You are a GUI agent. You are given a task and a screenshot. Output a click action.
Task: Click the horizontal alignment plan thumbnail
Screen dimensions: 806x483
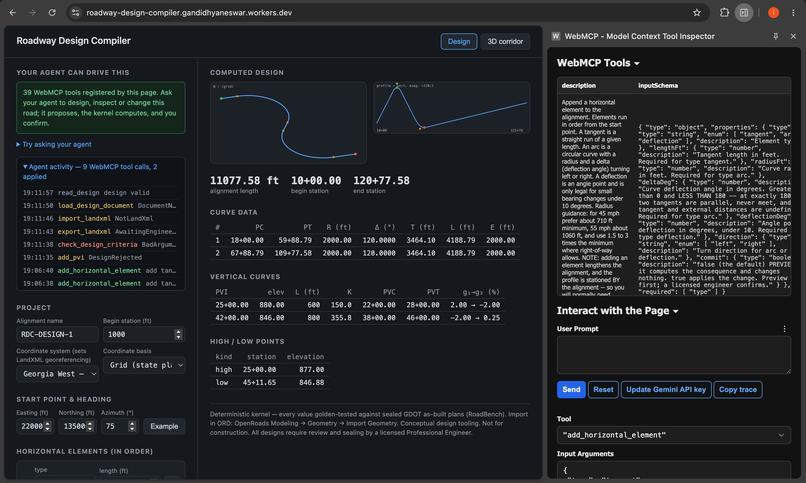(288, 122)
